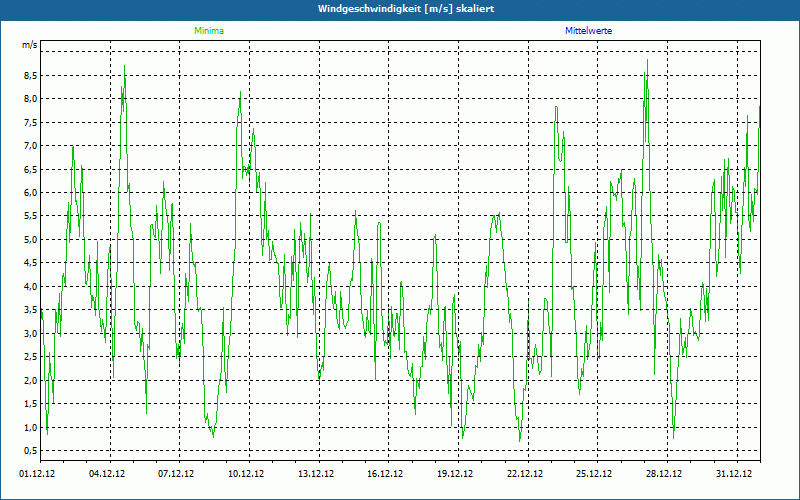
Task: Click the blue Mittelwerte legend label
Action: click(588, 31)
